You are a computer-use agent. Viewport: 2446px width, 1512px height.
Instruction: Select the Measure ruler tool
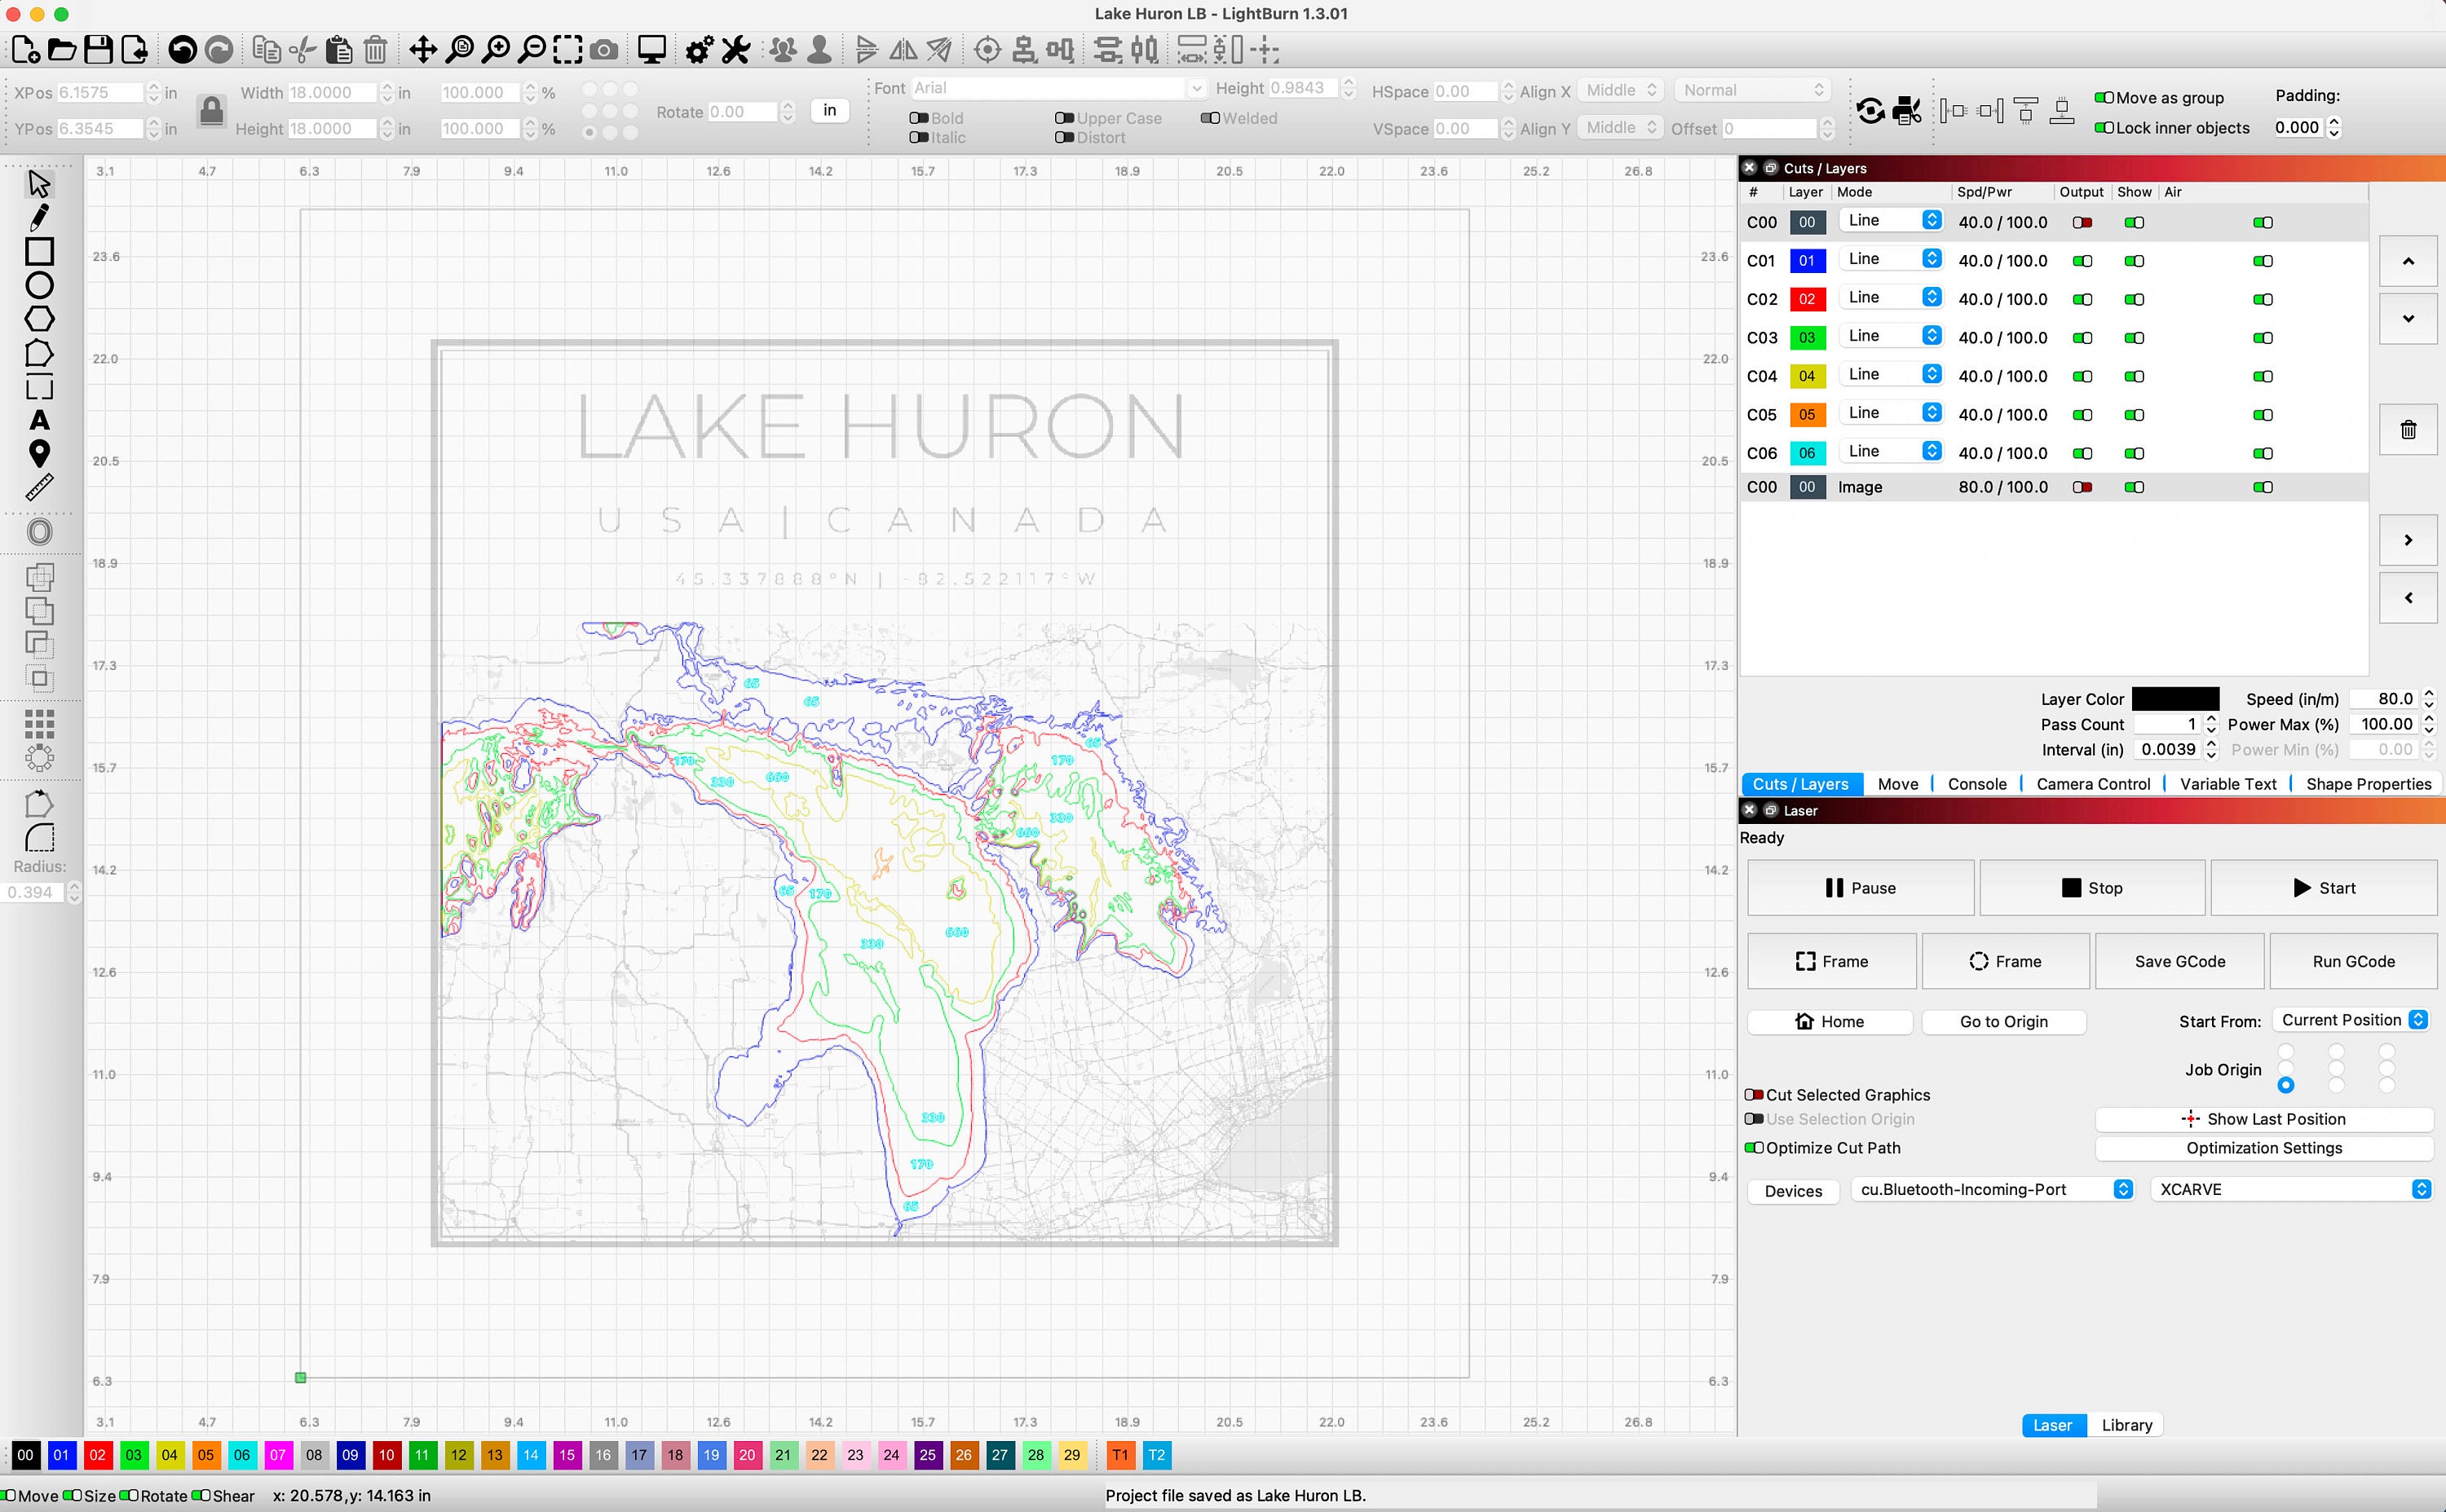(39, 488)
